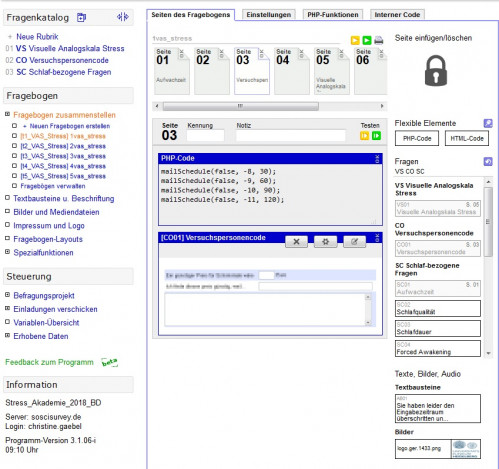Click the printer icon above page thumbnails
This screenshot has width=499, height=469.
pyautogui.click(x=378, y=40)
